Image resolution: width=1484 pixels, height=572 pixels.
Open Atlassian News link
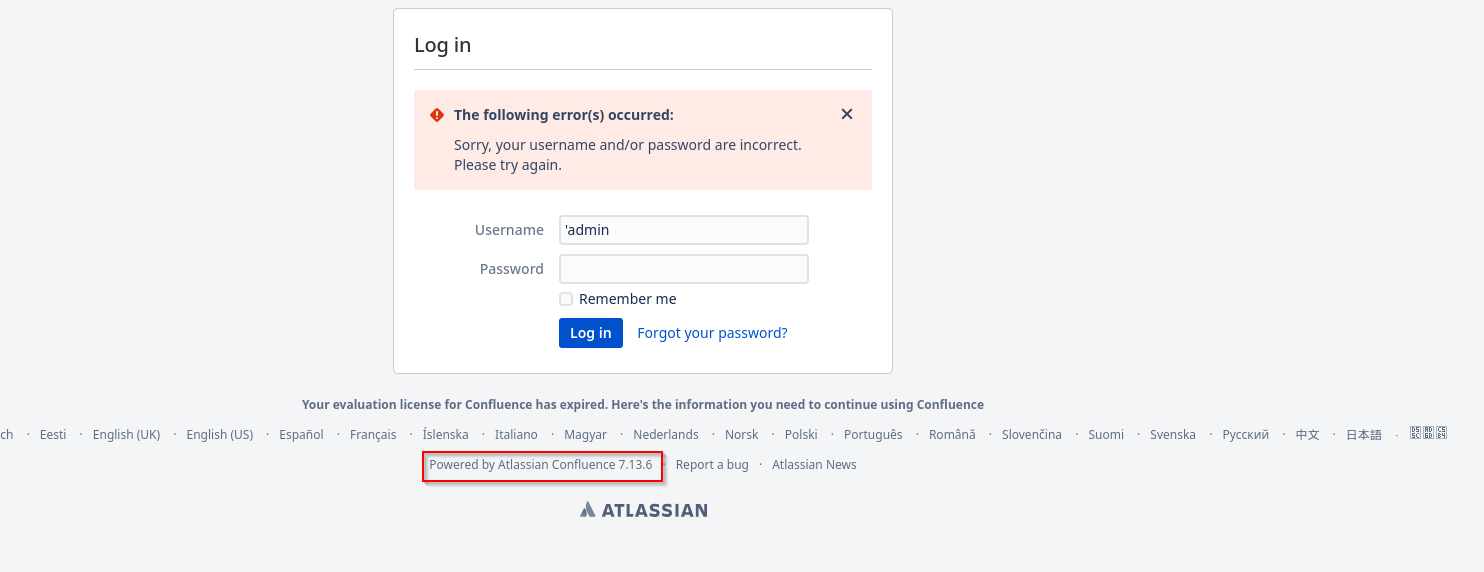[x=814, y=465]
